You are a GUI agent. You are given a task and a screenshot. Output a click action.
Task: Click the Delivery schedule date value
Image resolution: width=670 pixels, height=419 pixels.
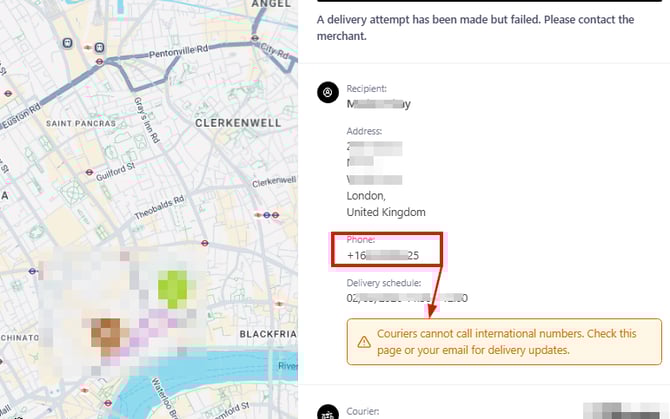click(x=407, y=298)
